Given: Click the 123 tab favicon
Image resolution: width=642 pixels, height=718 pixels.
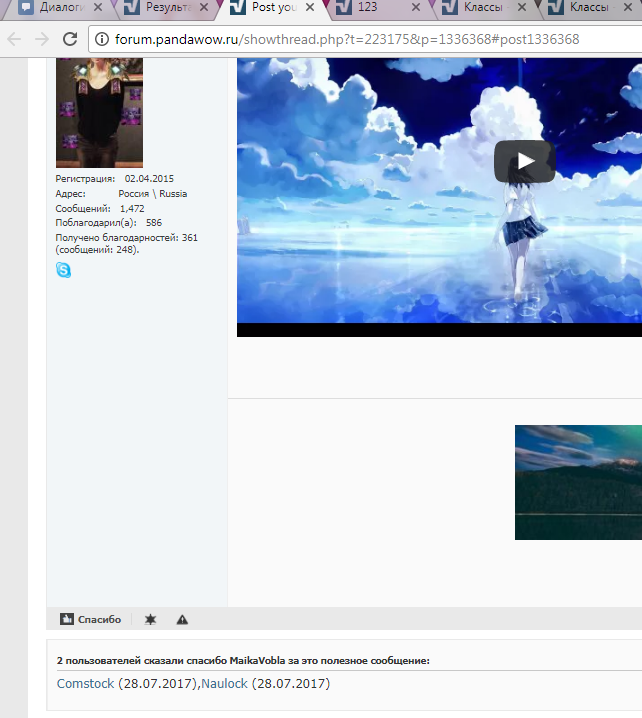Looking at the screenshot, I should pyautogui.click(x=344, y=7).
